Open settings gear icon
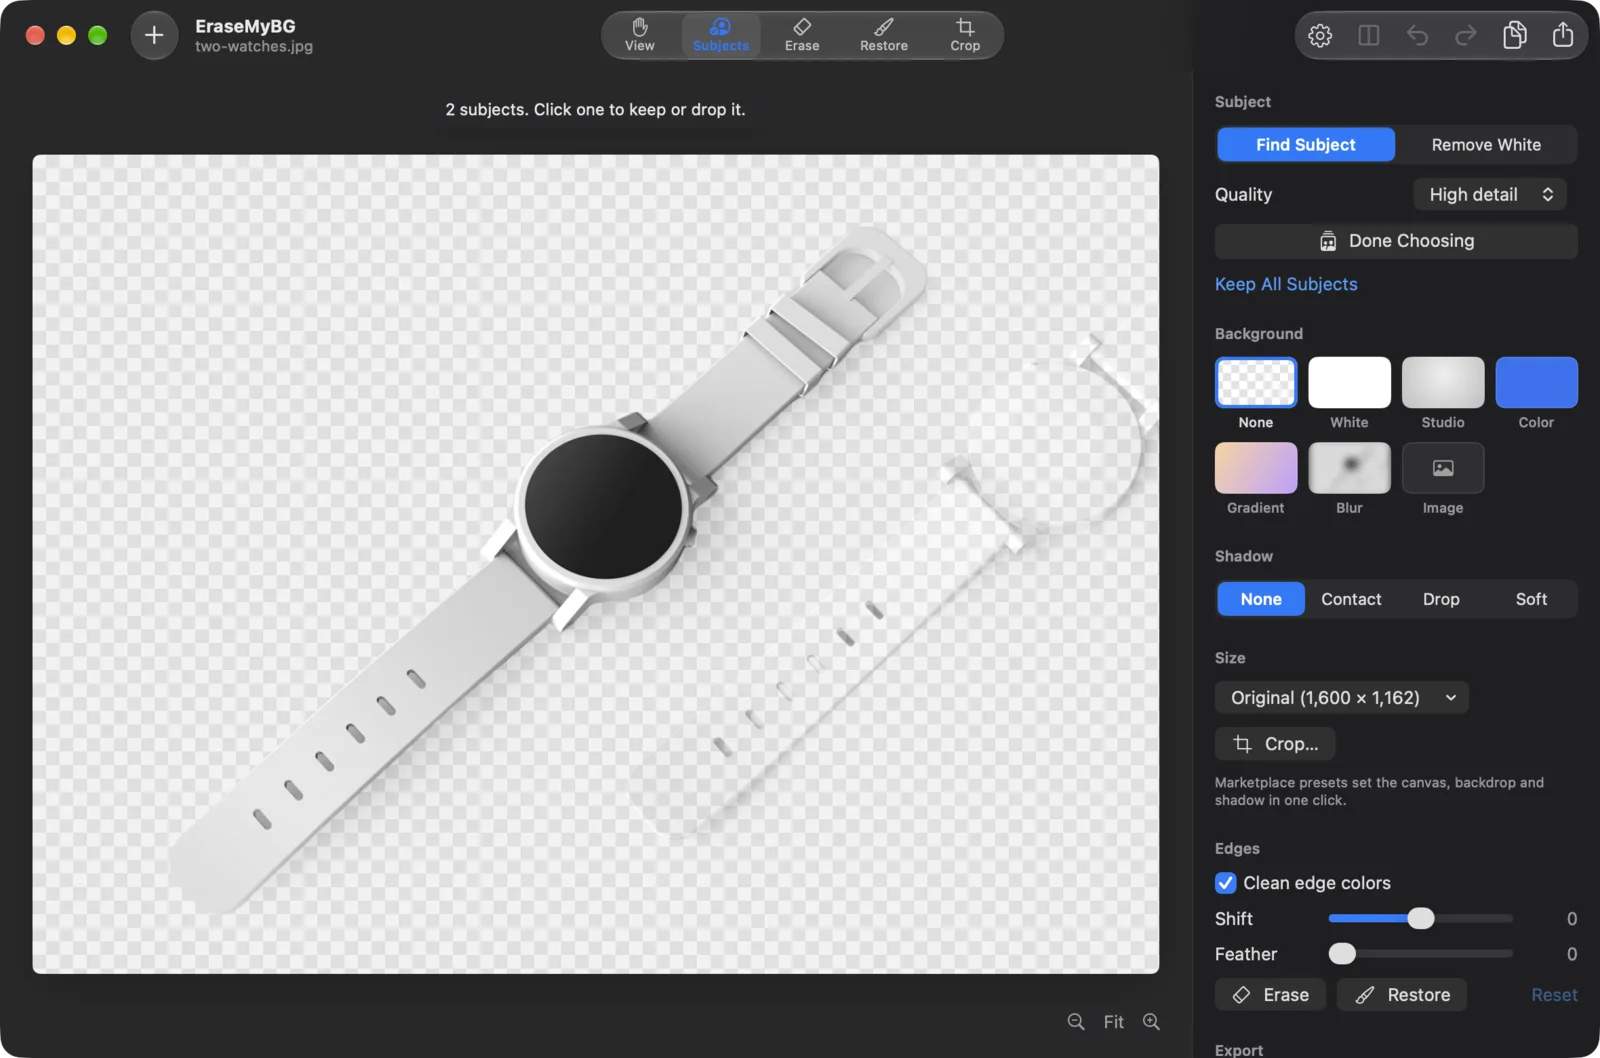The image size is (1600, 1058). [x=1320, y=36]
